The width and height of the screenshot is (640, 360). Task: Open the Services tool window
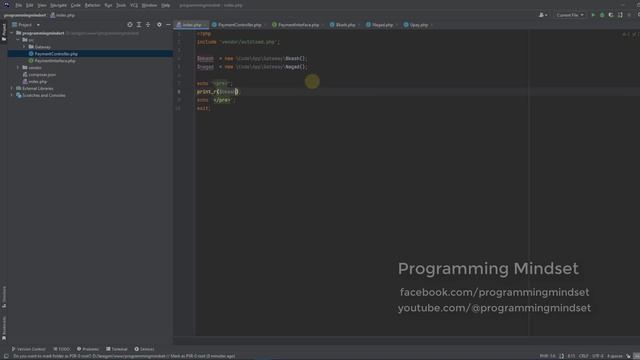[144, 349]
